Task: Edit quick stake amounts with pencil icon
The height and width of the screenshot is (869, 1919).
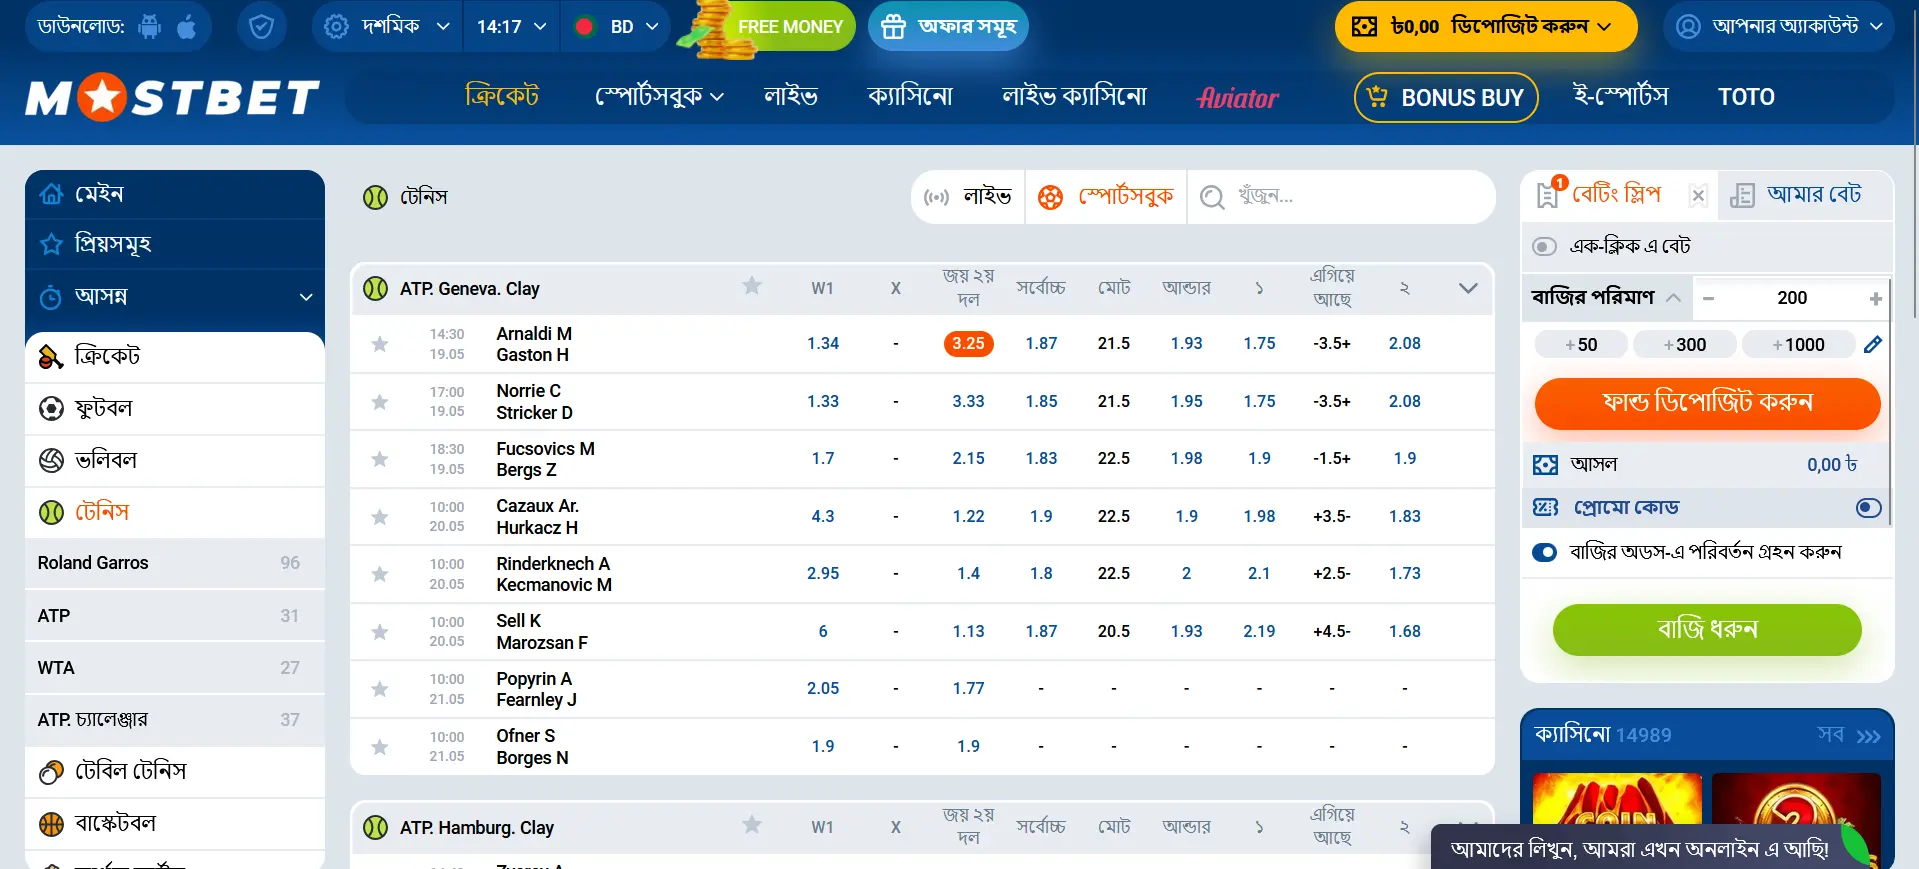Action: point(1873,345)
